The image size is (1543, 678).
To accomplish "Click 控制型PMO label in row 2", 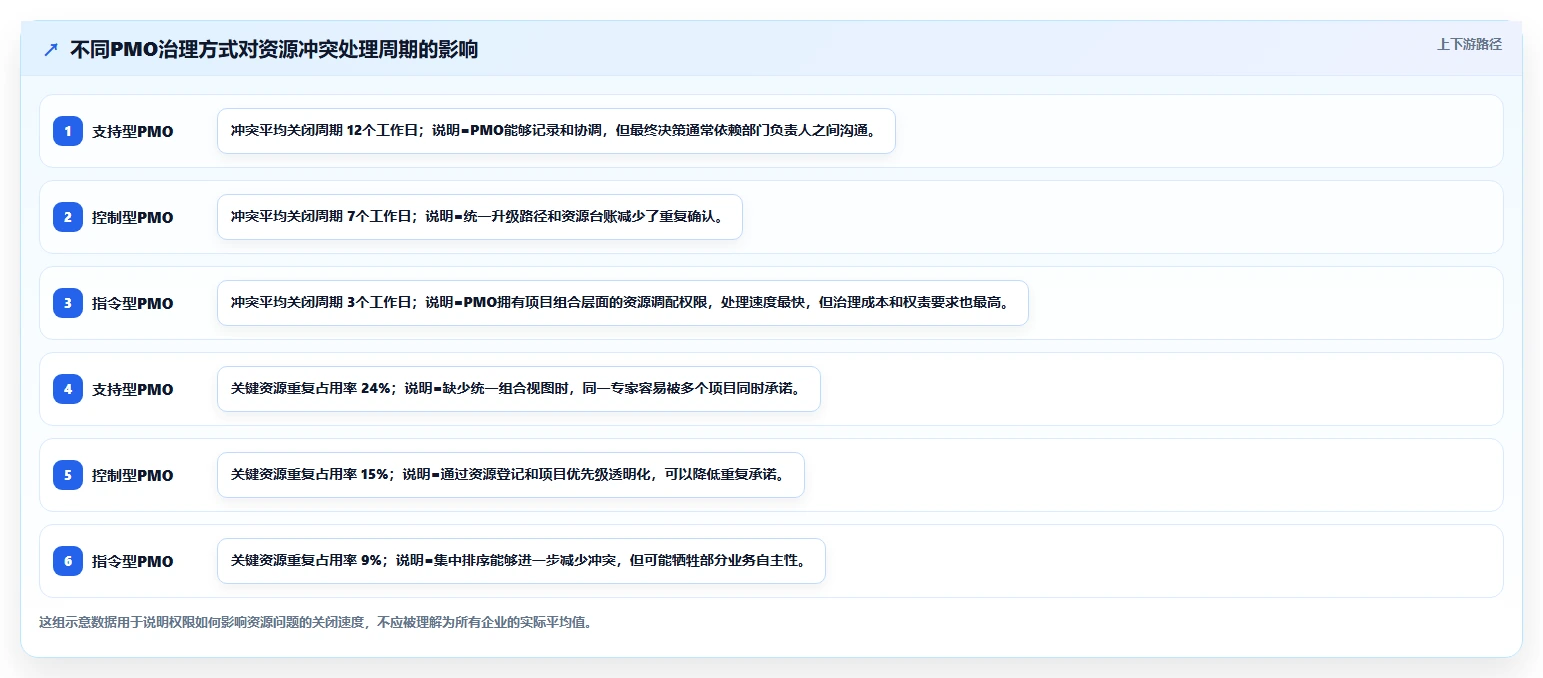I will click(133, 218).
